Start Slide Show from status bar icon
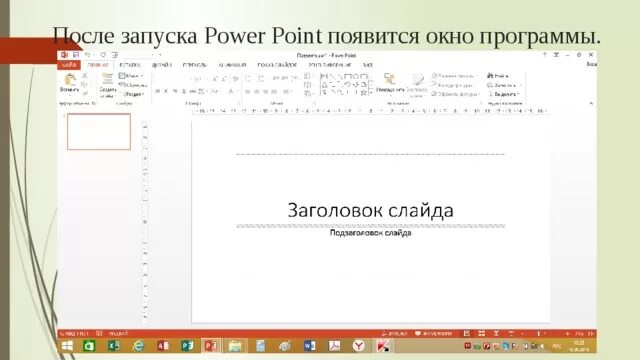 pos(511,333)
